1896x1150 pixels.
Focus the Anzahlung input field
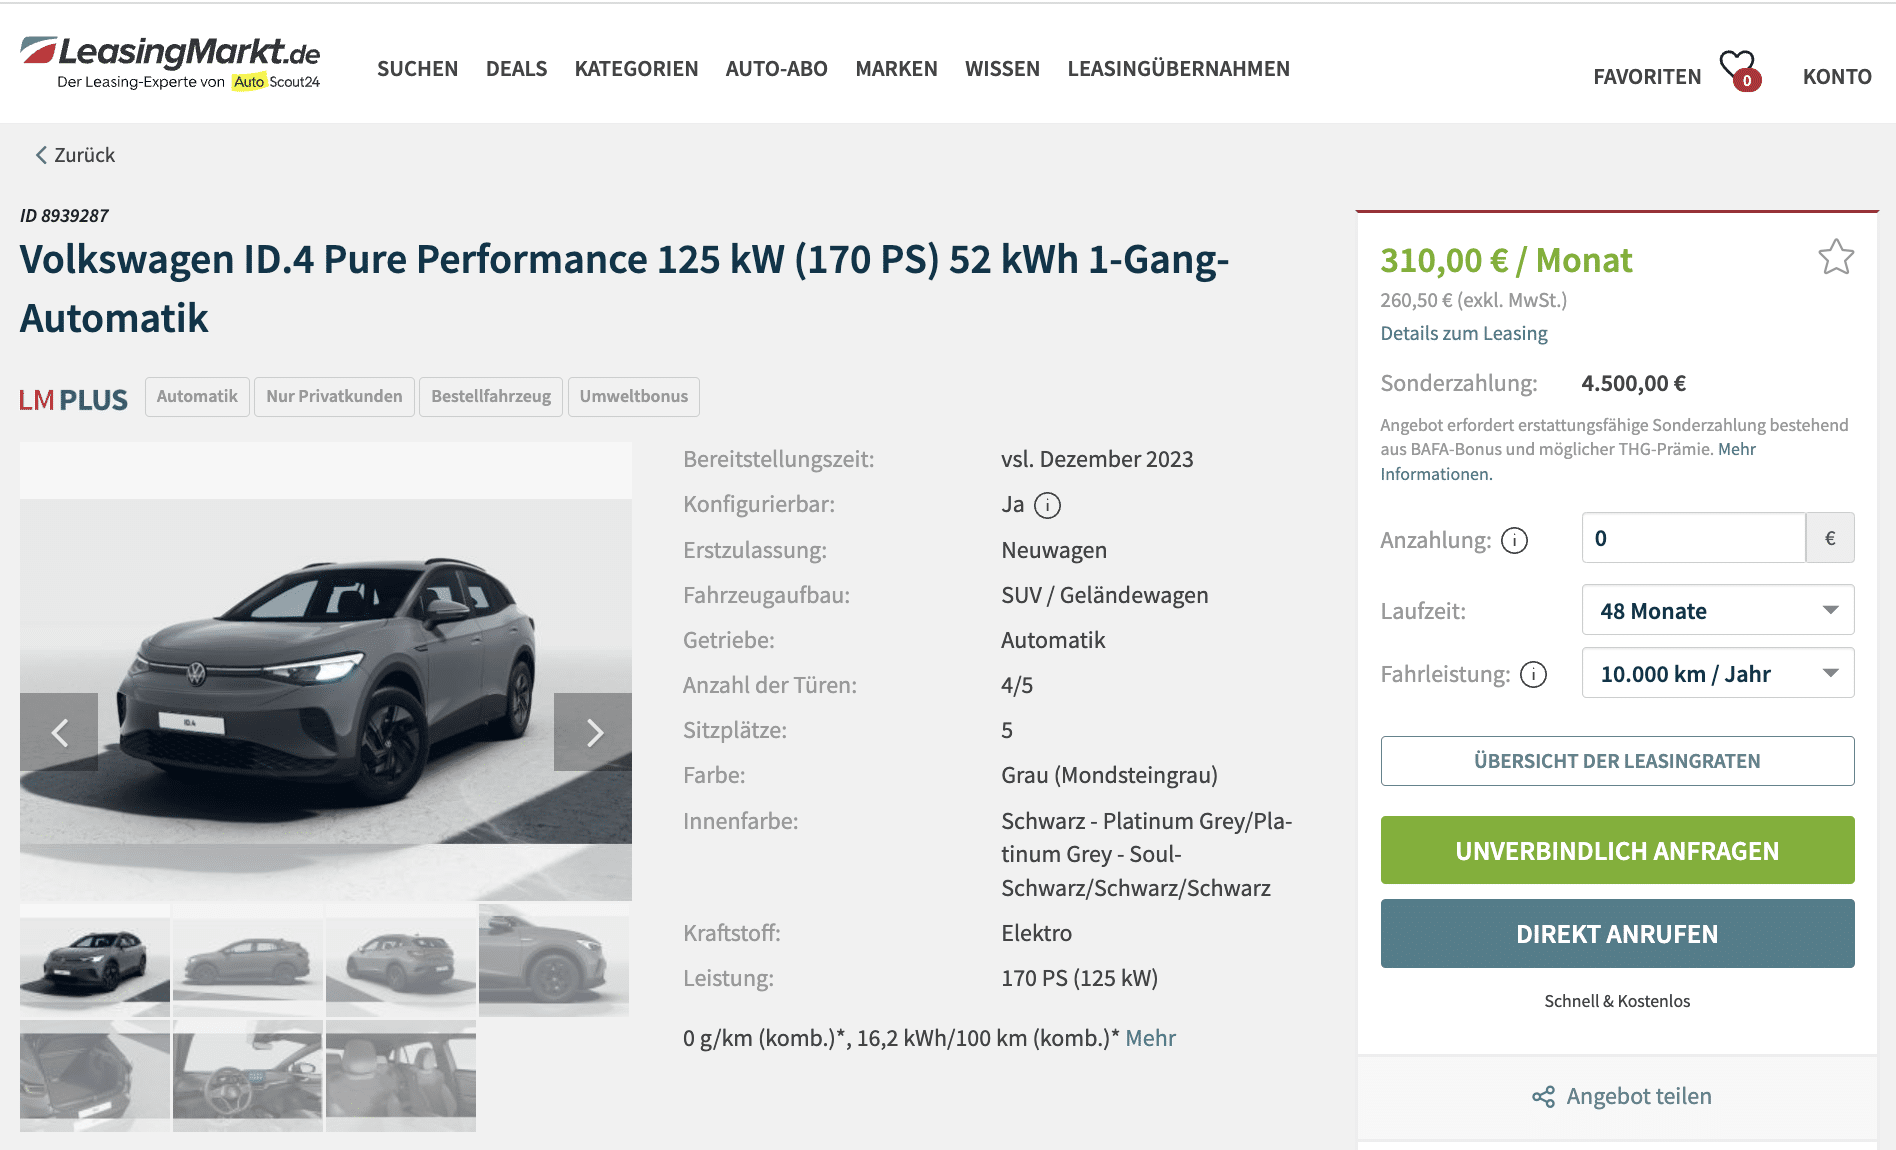1693,538
